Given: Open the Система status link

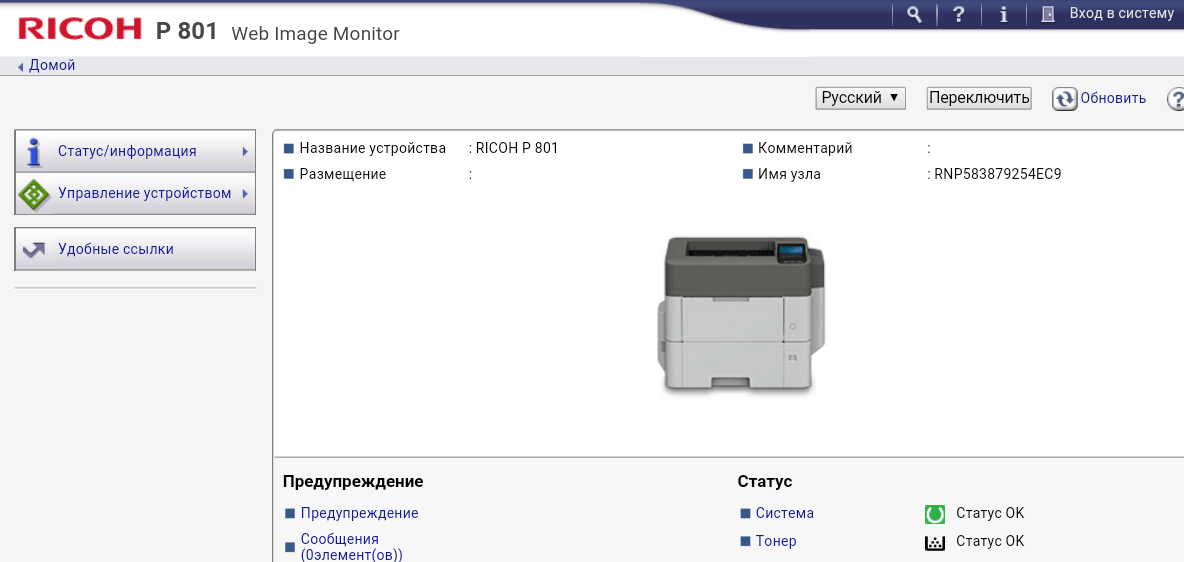Looking at the screenshot, I should coord(785,513).
